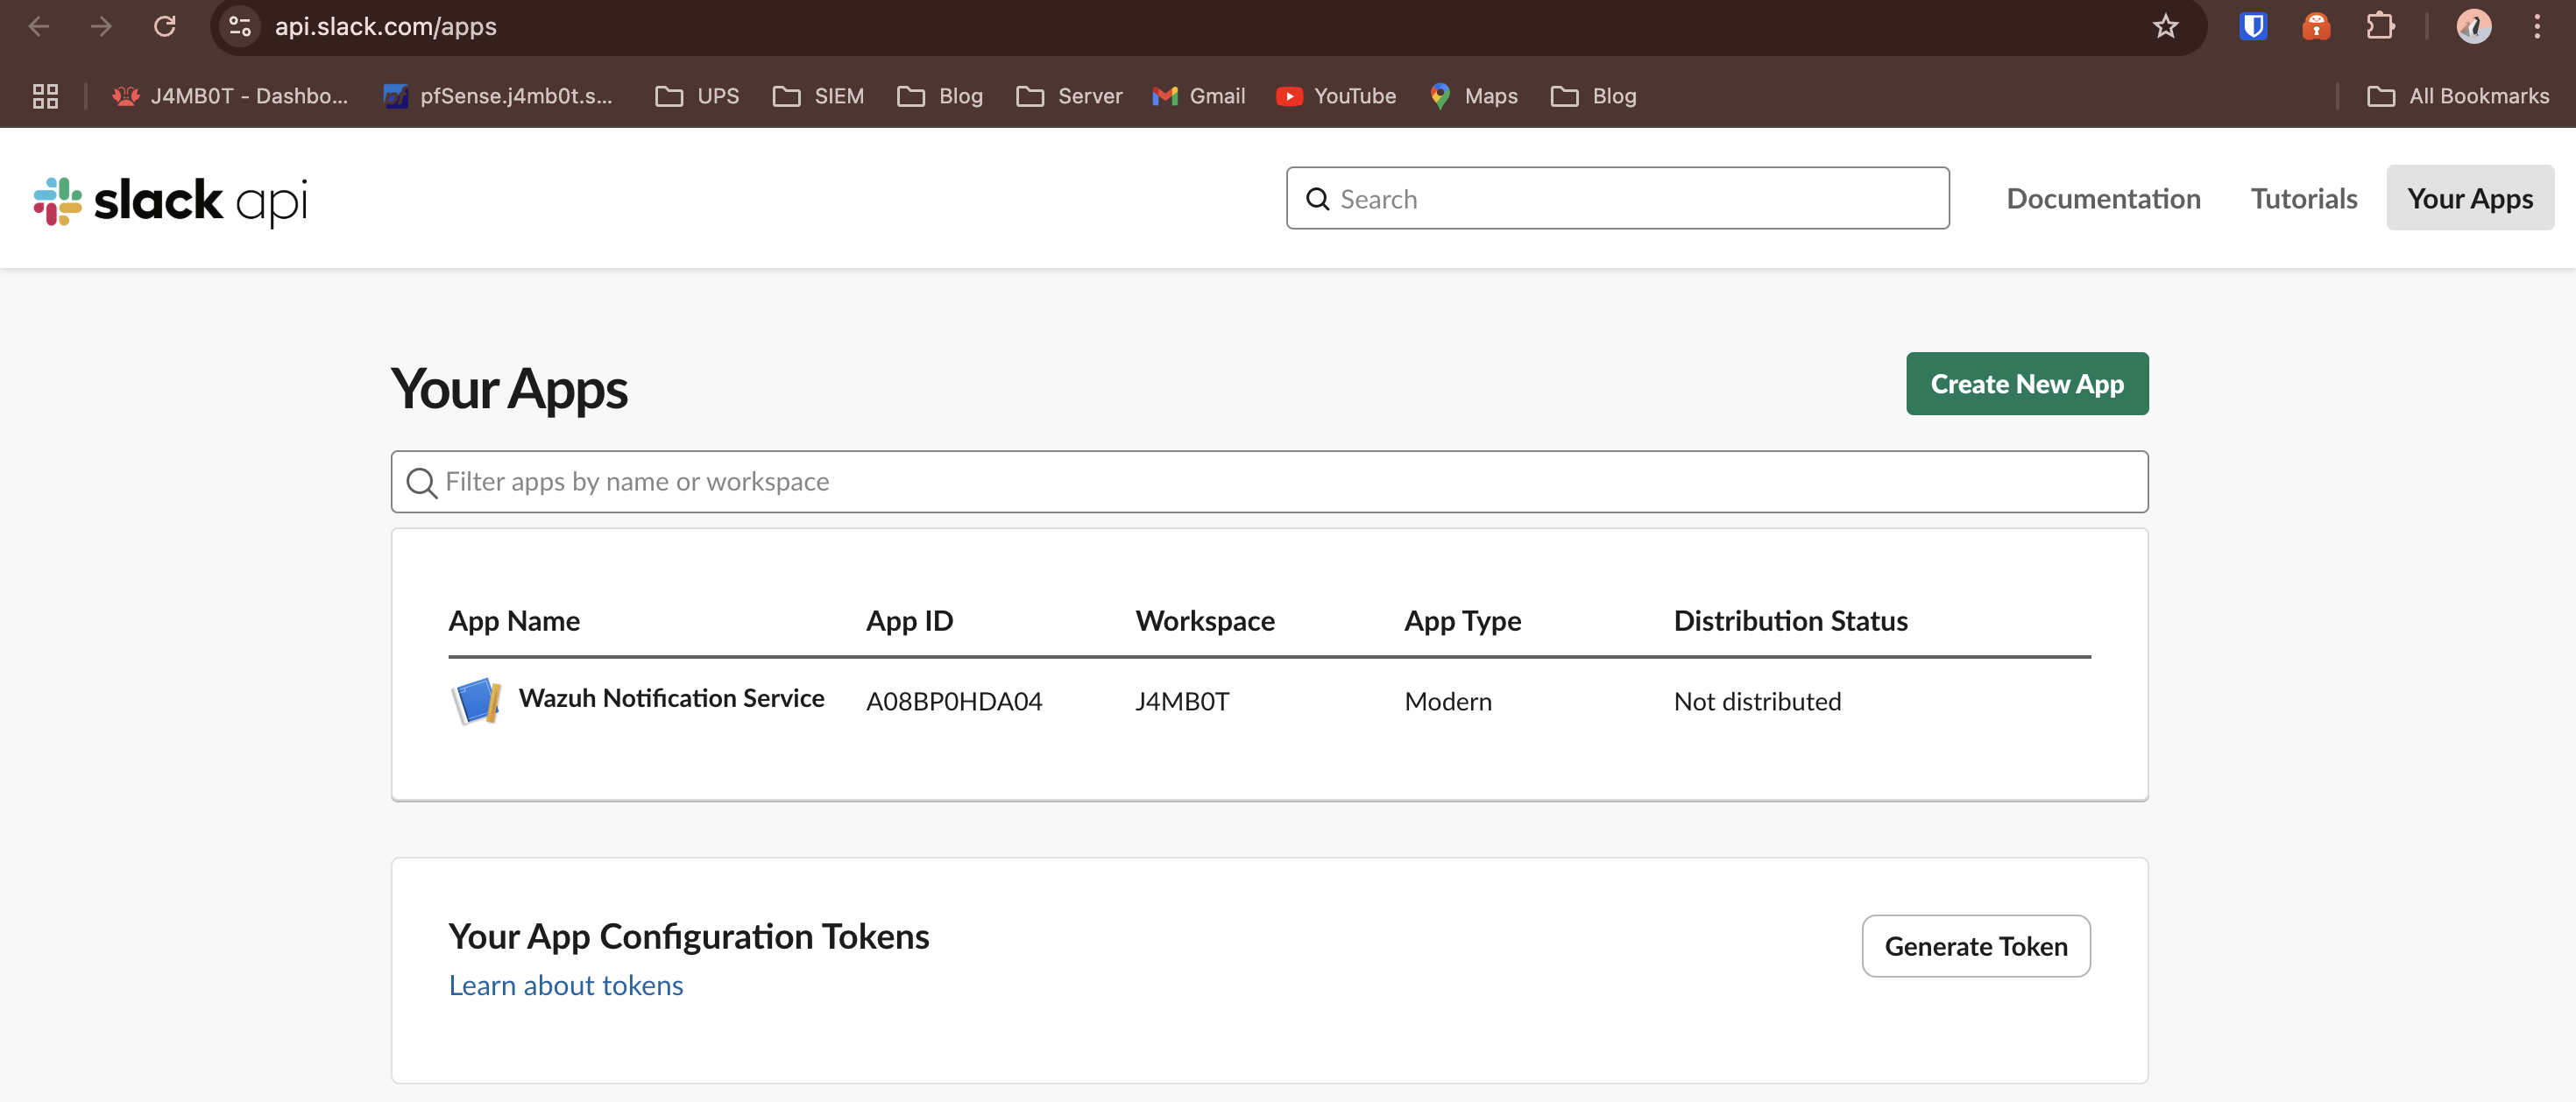View site information icon in address bar
The height and width of the screenshot is (1102, 2576).
[x=240, y=27]
